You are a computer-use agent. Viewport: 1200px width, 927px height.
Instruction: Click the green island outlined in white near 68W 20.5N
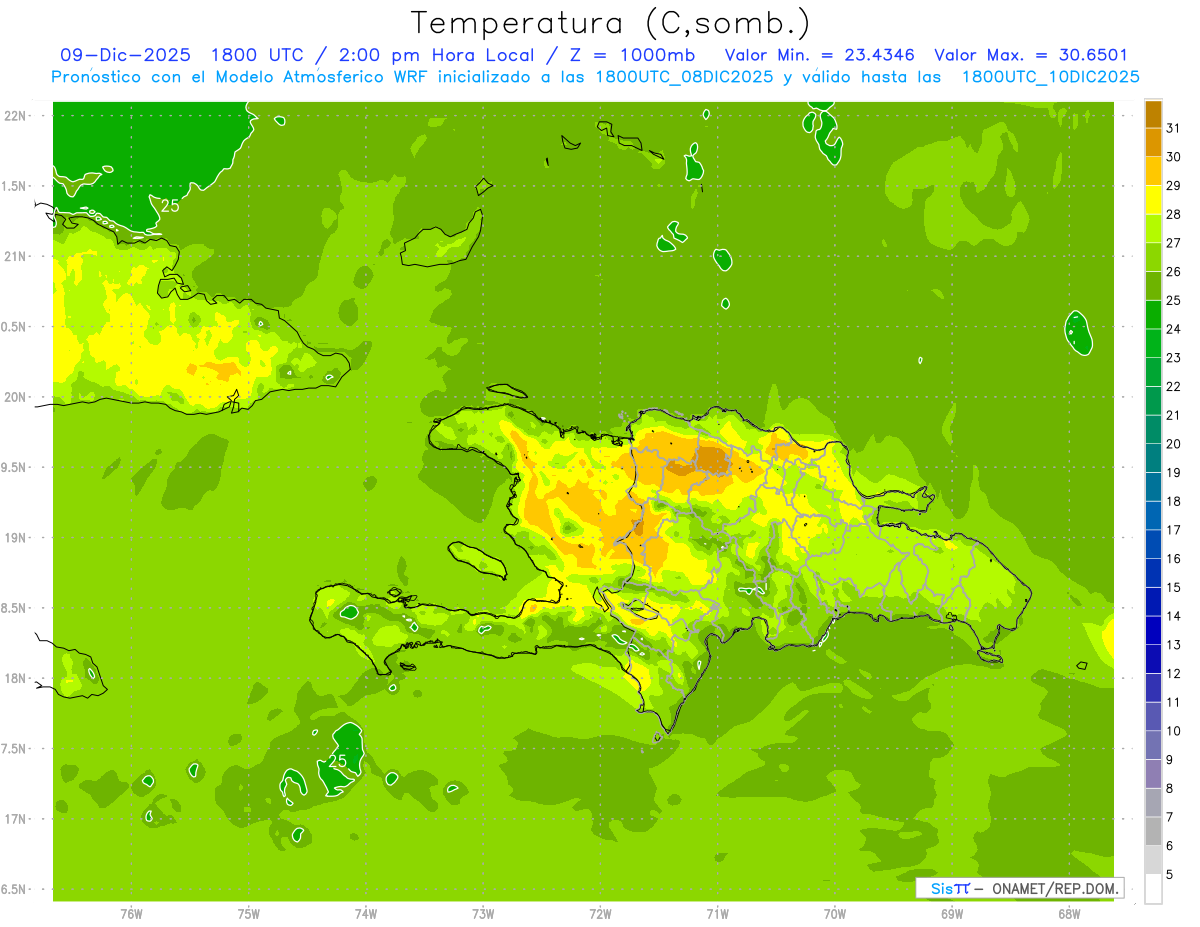1077,333
